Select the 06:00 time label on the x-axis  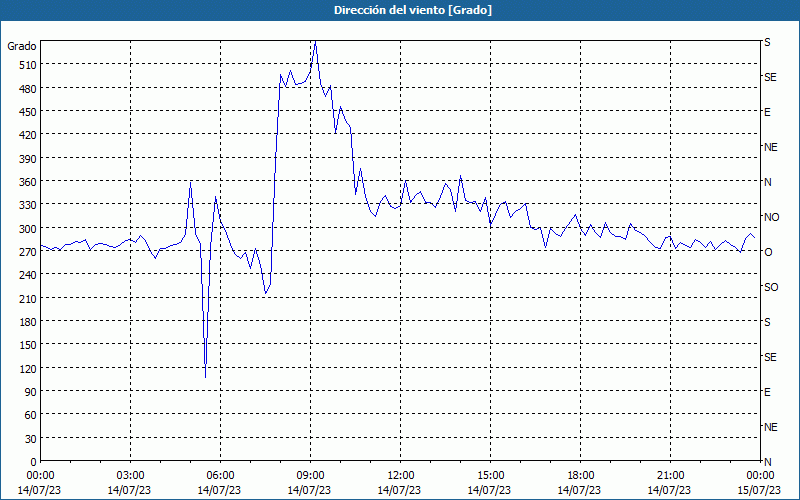click(220, 476)
